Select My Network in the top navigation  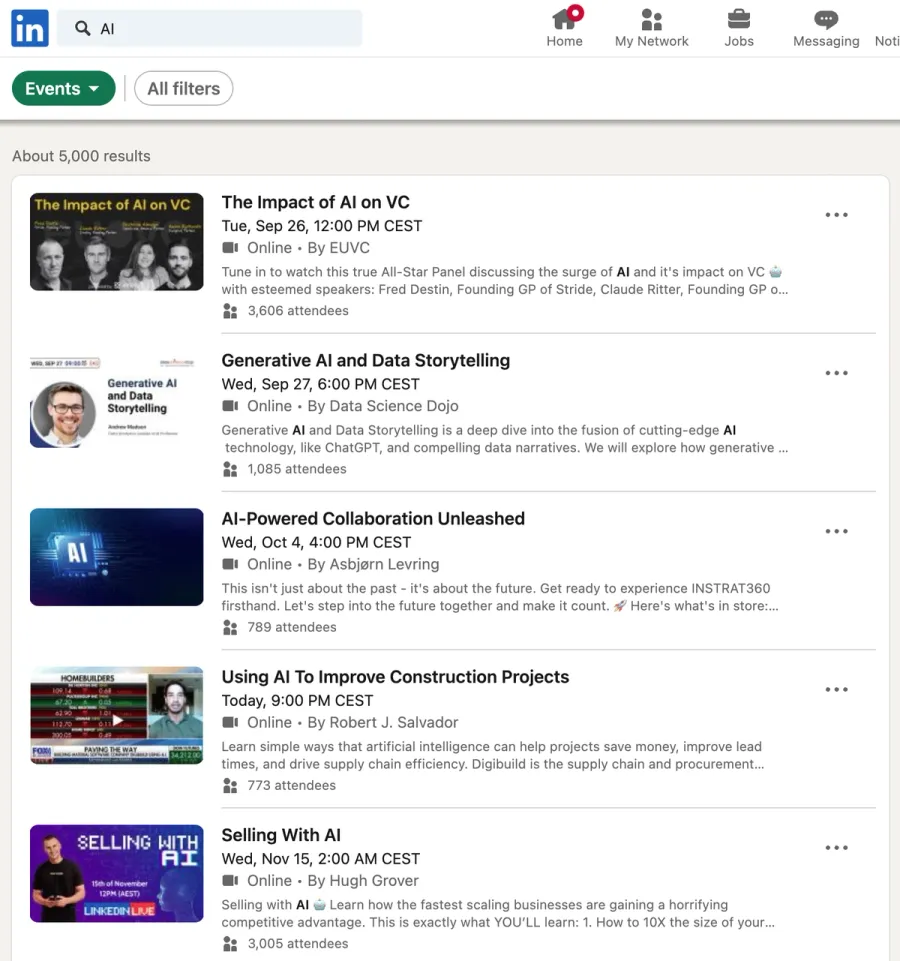point(651,27)
